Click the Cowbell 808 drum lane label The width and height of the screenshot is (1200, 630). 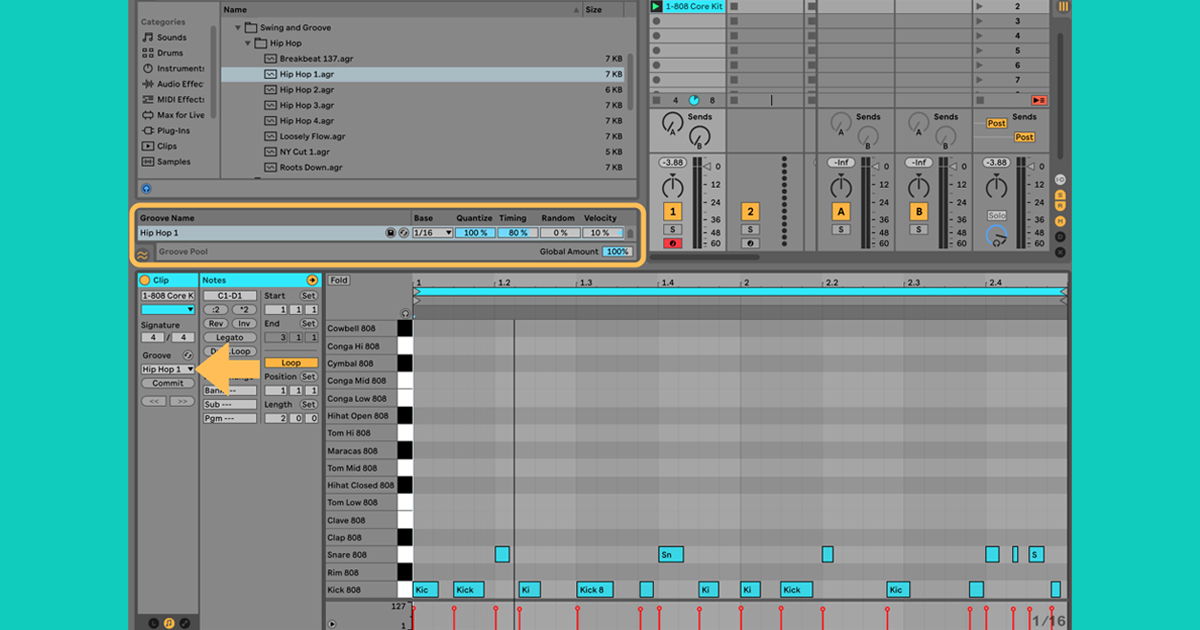[351, 329]
